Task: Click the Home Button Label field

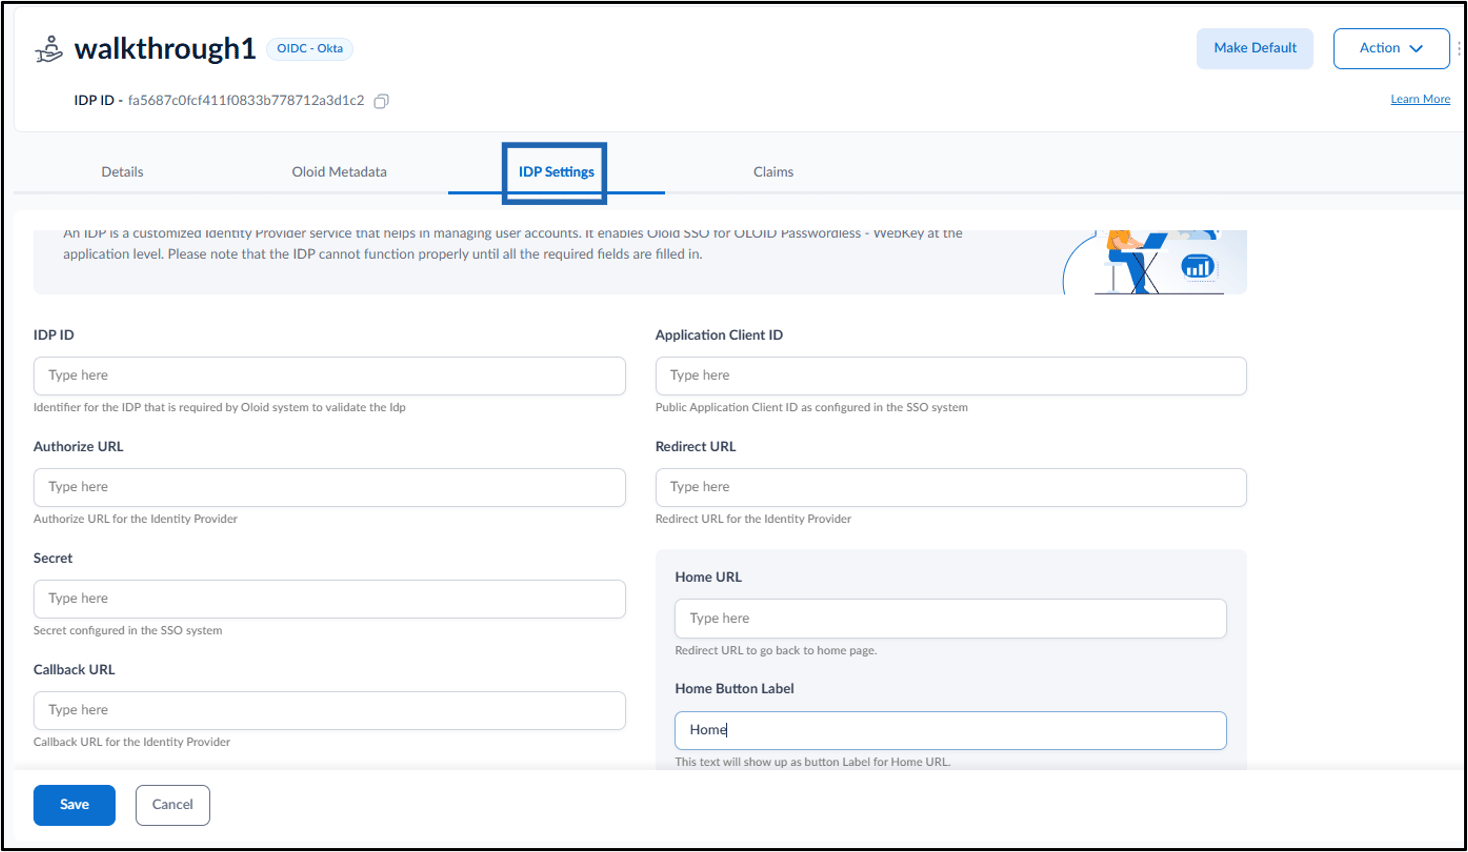Action: click(x=951, y=730)
